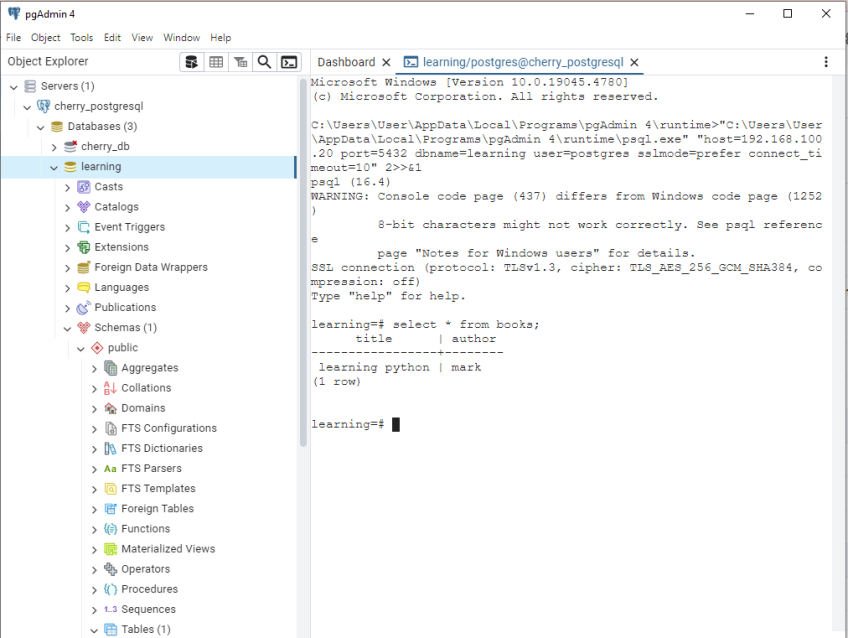Open the Object menu
This screenshot has width=848, height=638.
(x=45, y=37)
